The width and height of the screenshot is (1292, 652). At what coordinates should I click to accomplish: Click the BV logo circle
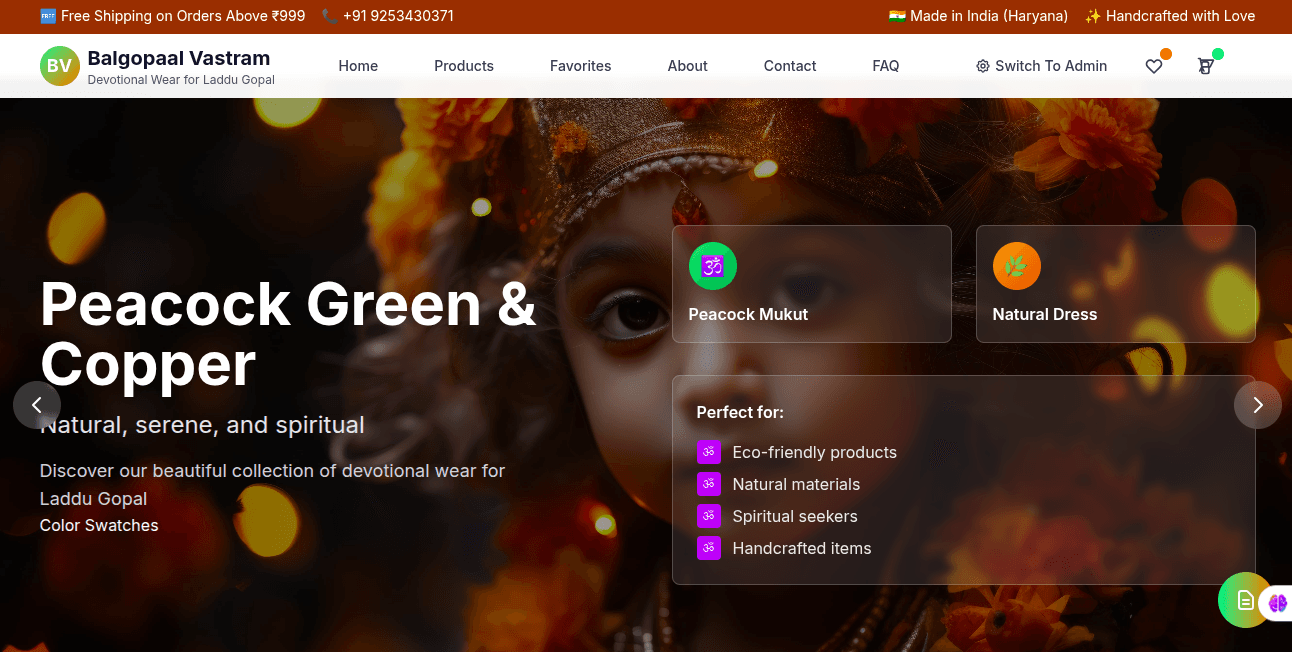60,66
